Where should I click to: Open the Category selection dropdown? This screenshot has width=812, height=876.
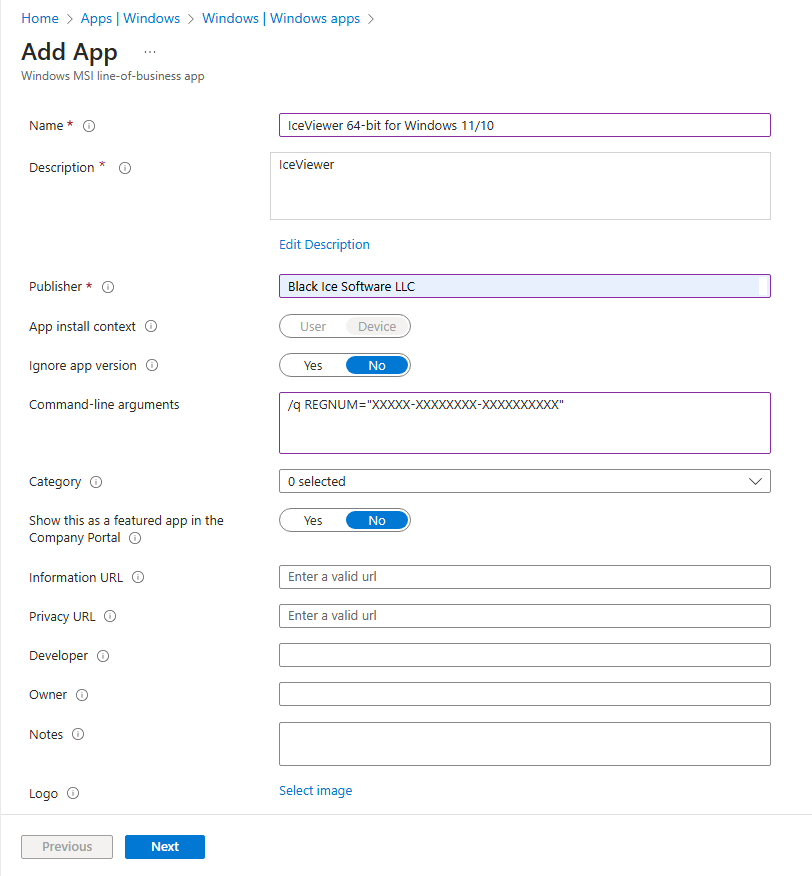757,481
